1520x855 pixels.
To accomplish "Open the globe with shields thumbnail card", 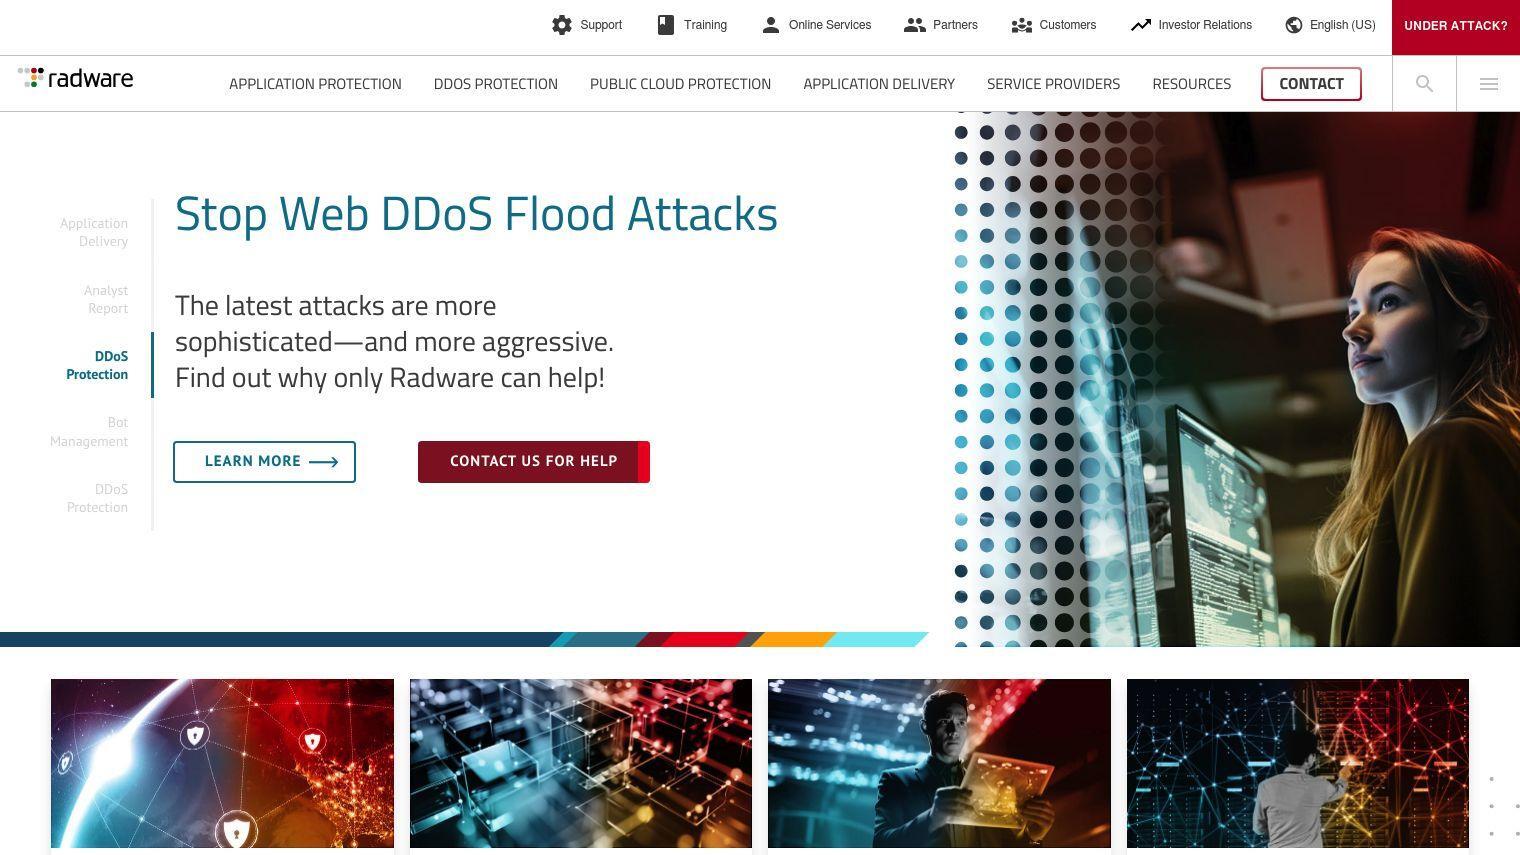I will (x=222, y=764).
